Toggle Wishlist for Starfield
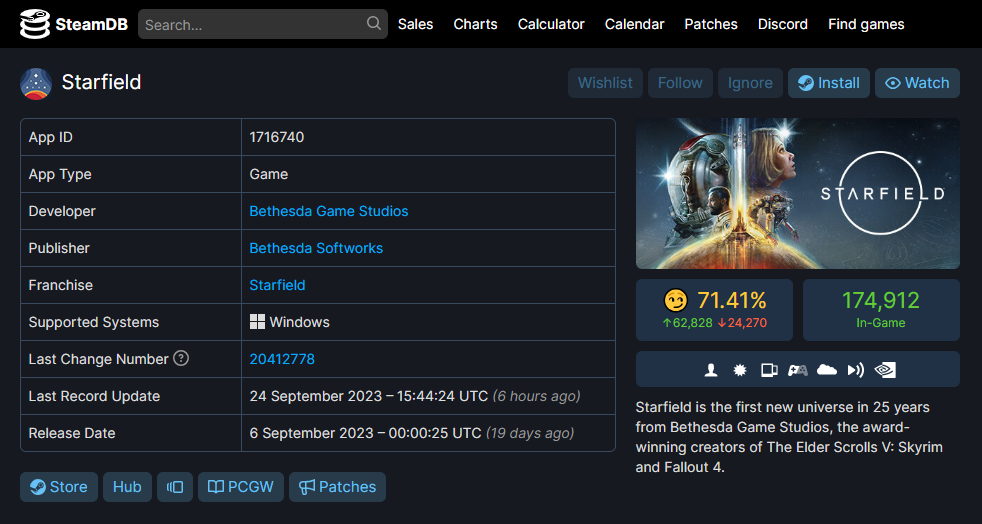The height and width of the screenshot is (524, 982). [605, 83]
